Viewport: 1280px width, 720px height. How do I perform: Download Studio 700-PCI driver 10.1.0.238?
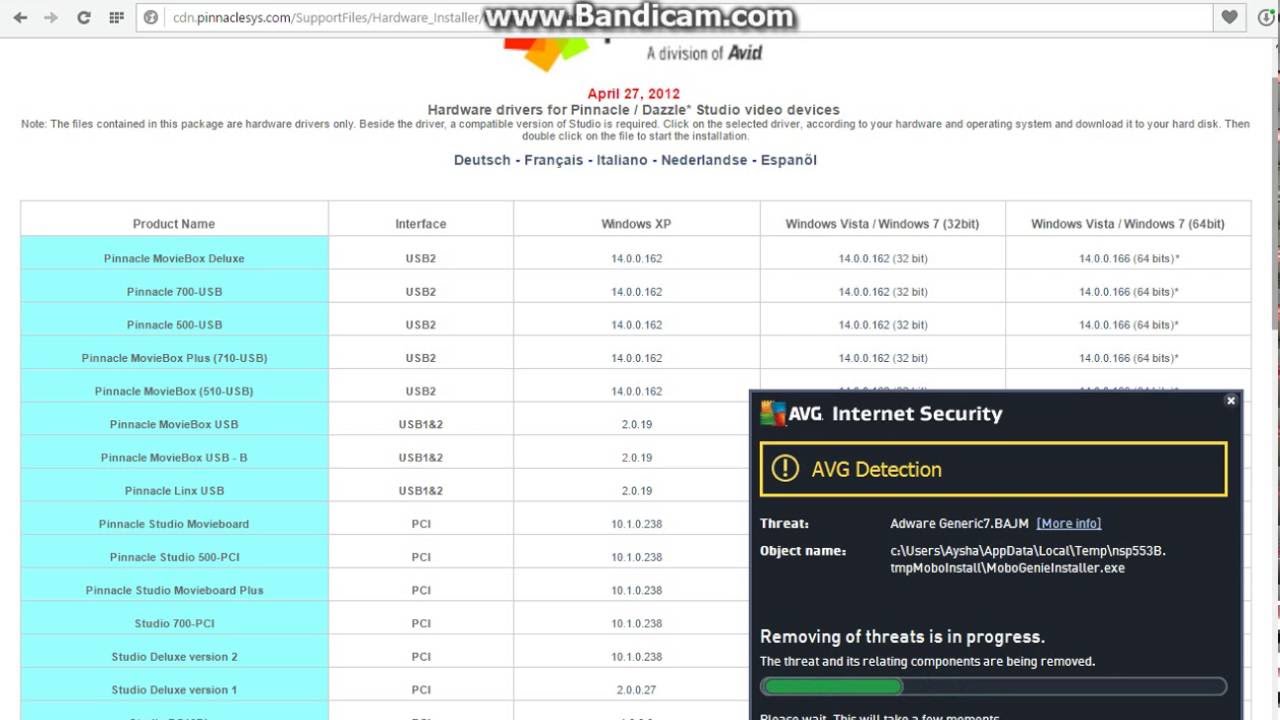point(636,623)
